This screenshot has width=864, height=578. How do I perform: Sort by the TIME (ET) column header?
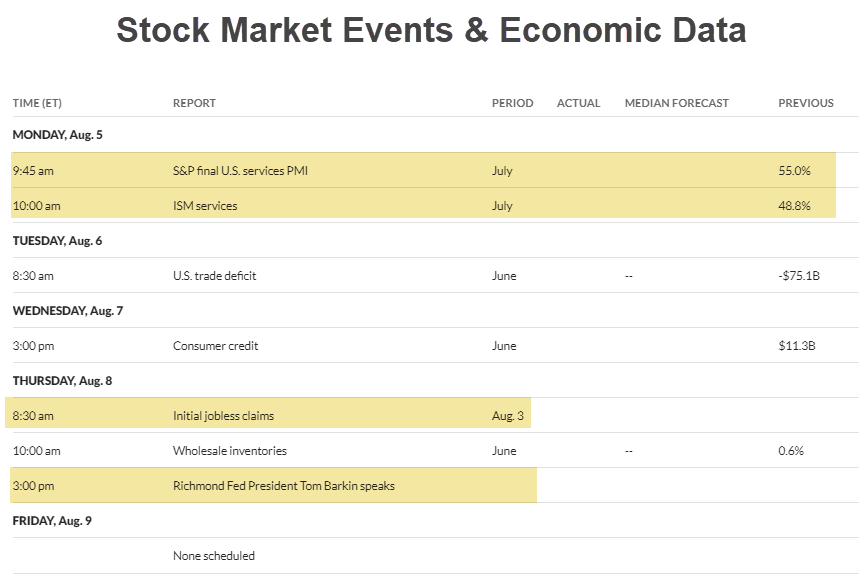coord(37,102)
